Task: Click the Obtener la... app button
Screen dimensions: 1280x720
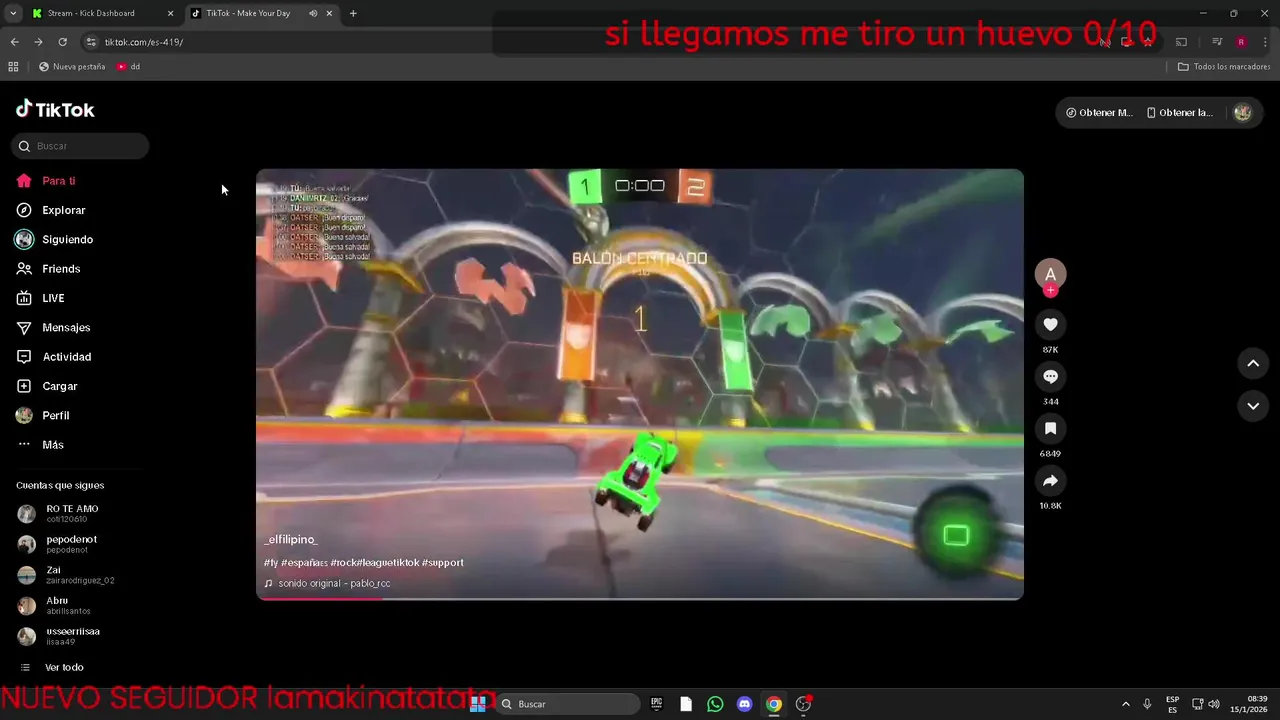Action: (x=1180, y=113)
